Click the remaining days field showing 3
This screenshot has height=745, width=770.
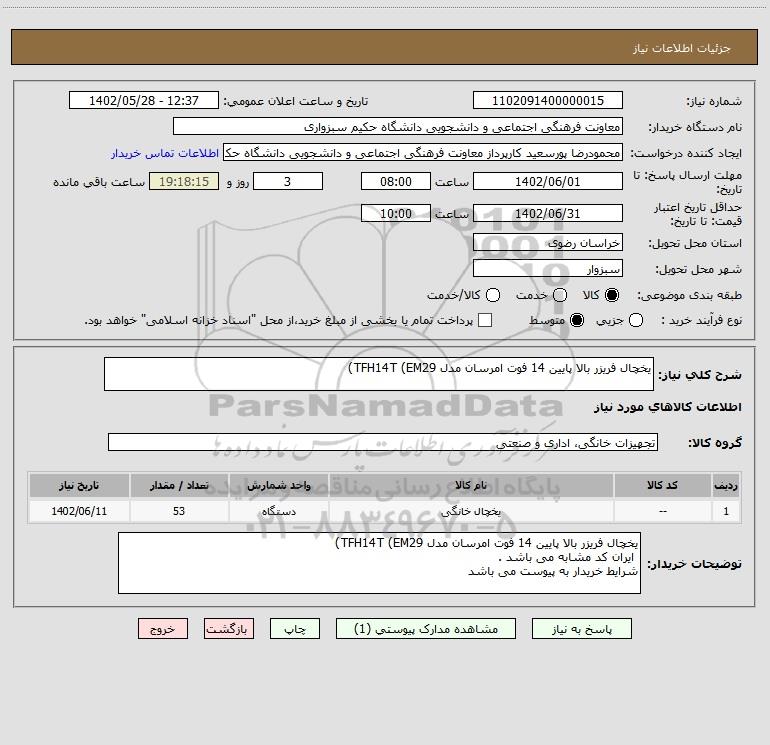(x=288, y=181)
